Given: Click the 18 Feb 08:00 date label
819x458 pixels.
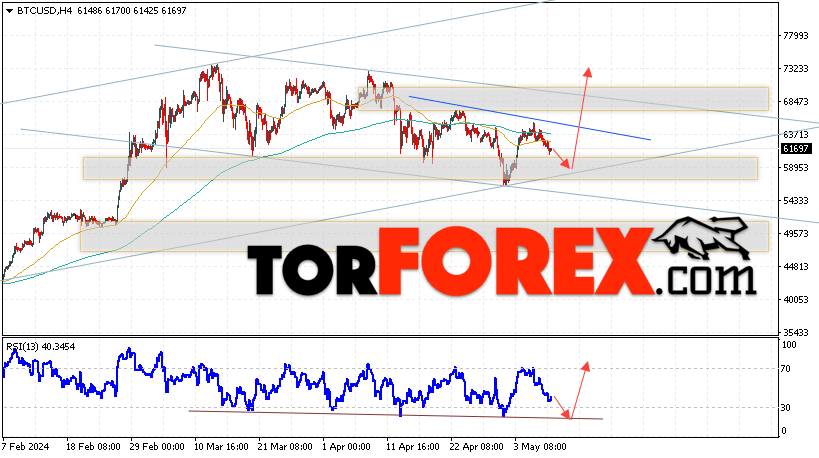Looking at the screenshot, I should tap(93, 447).
